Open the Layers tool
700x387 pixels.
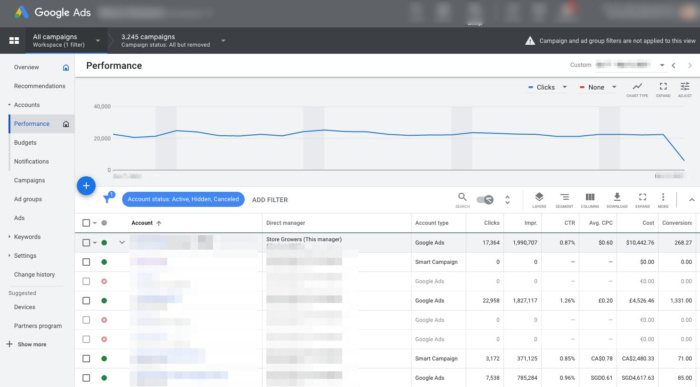(539, 200)
